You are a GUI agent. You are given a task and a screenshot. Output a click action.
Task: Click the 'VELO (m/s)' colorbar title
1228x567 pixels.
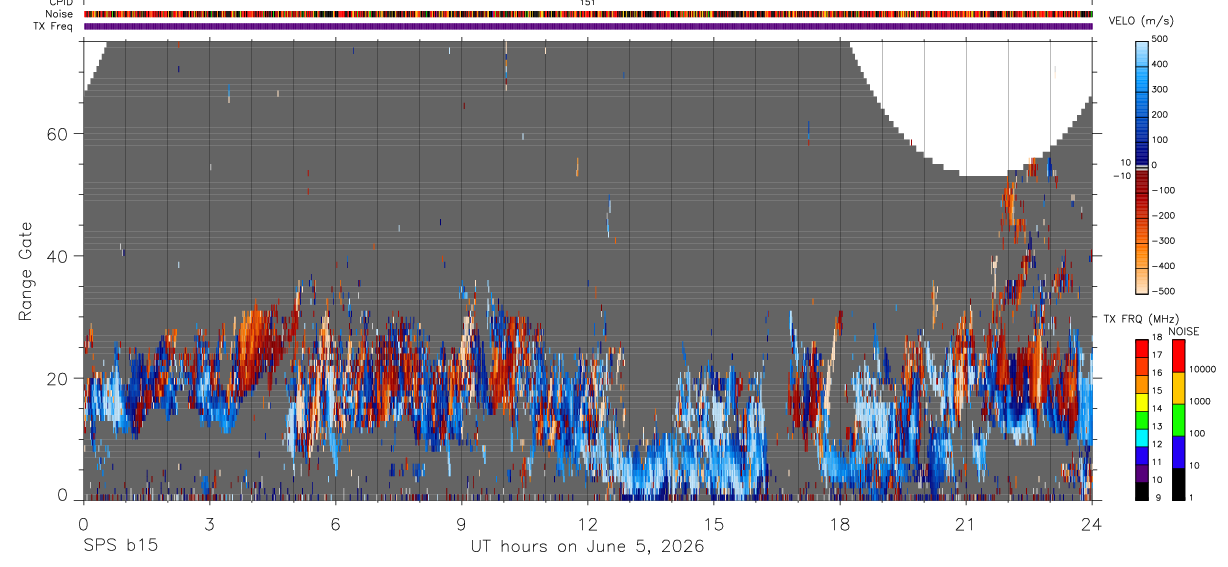coord(1141,22)
